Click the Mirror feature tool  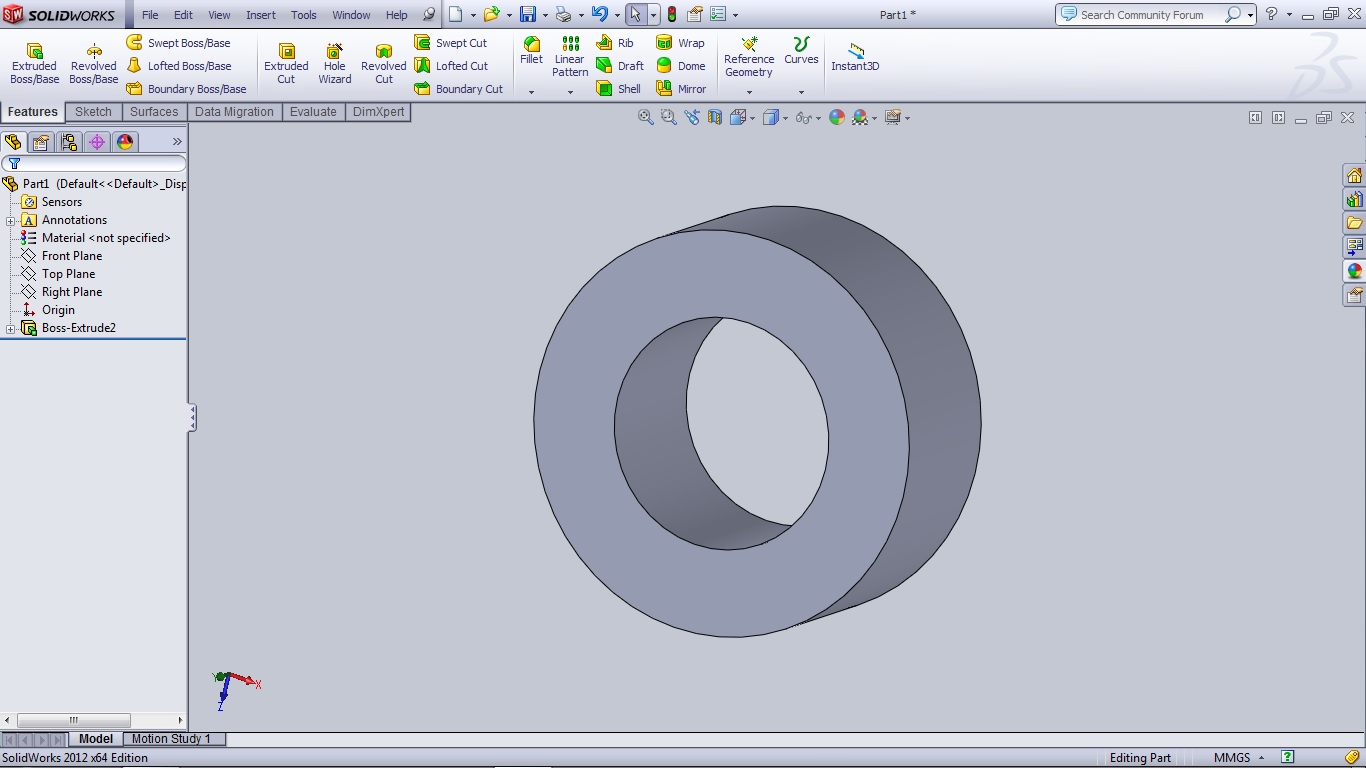pos(681,89)
